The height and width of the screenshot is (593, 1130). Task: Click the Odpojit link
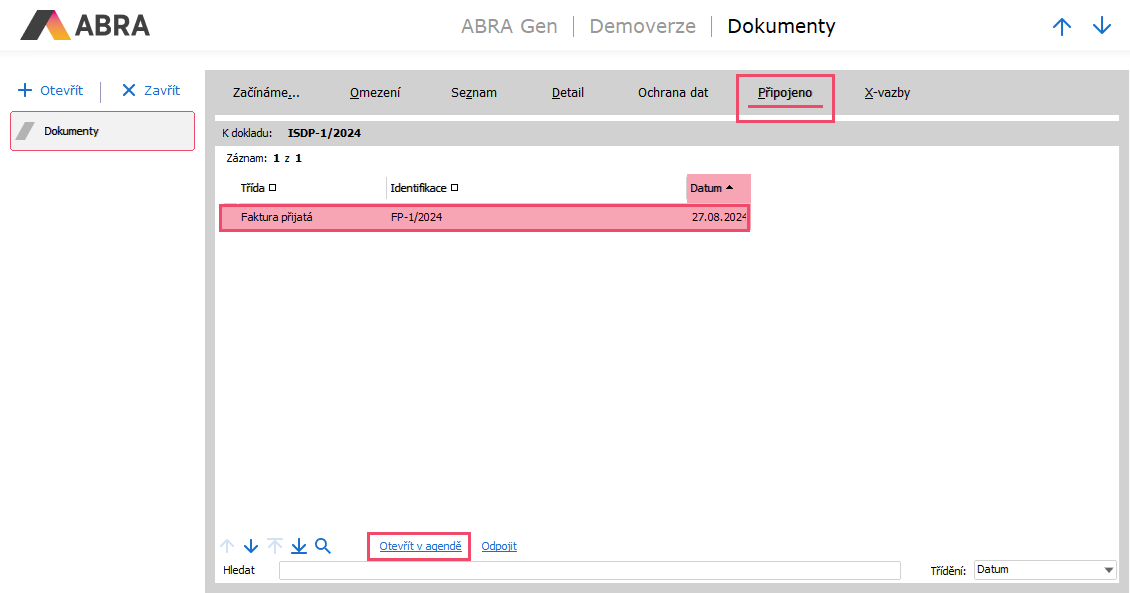499,546
